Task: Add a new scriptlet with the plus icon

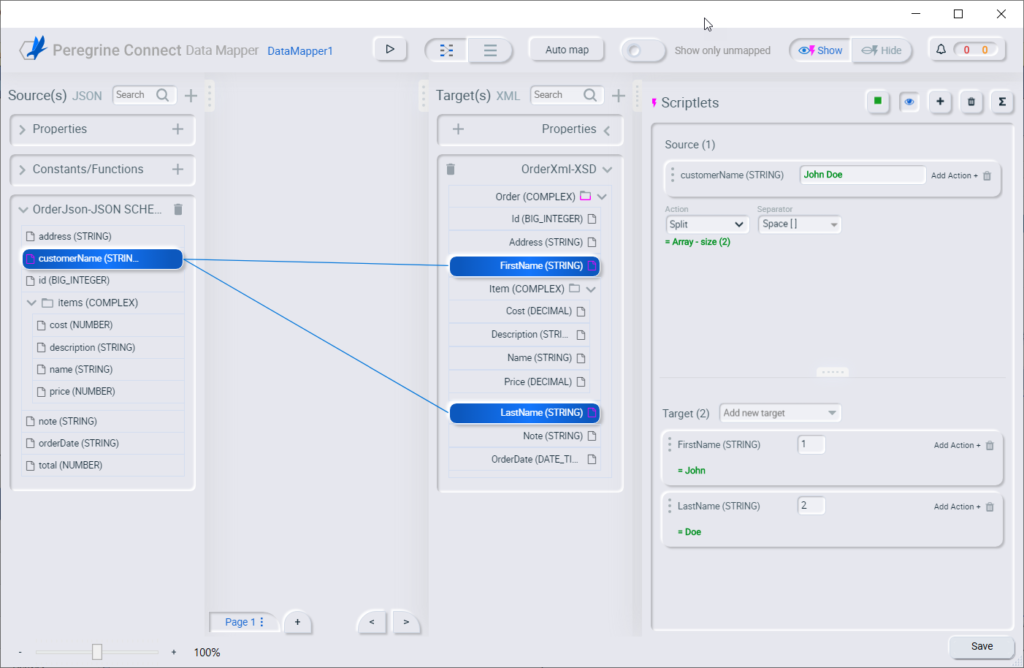Action: coord(940,101)
